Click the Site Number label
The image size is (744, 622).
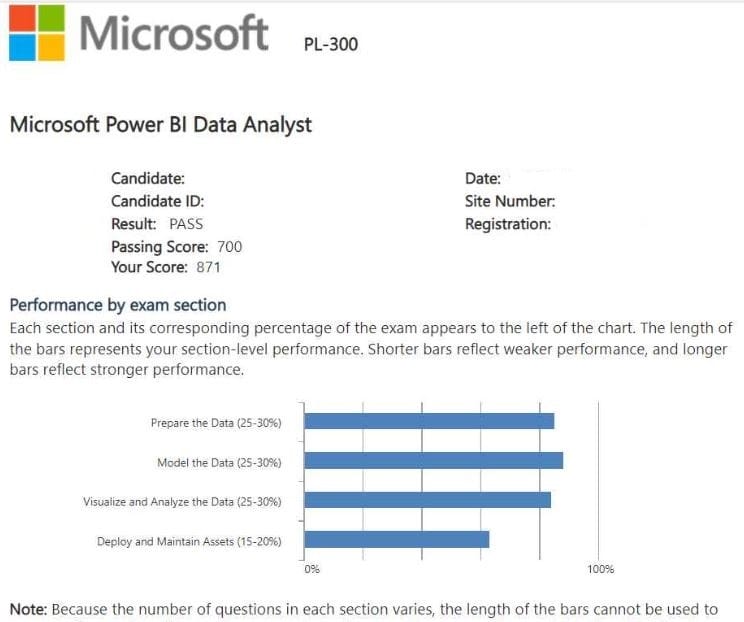(509, 201)
